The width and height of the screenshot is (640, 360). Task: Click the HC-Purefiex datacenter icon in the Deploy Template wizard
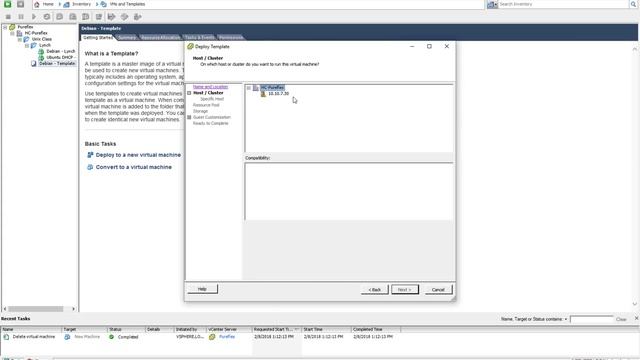tap(256, 88)
